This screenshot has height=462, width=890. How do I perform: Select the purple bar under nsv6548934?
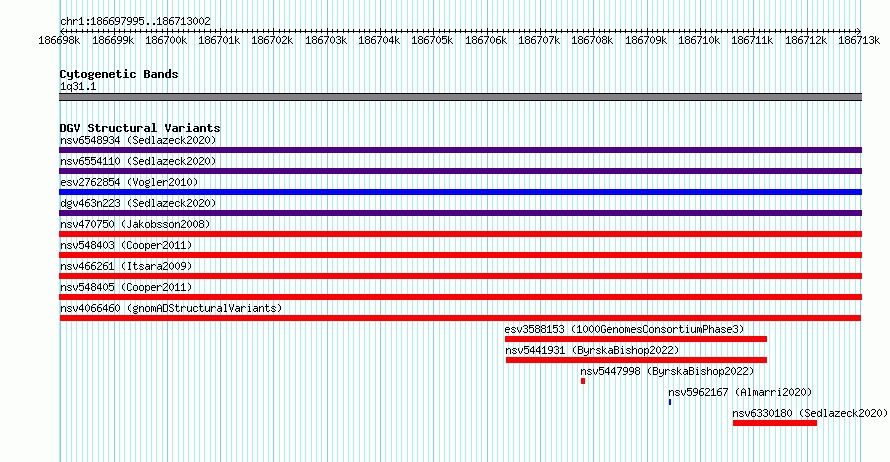[460, 150]
